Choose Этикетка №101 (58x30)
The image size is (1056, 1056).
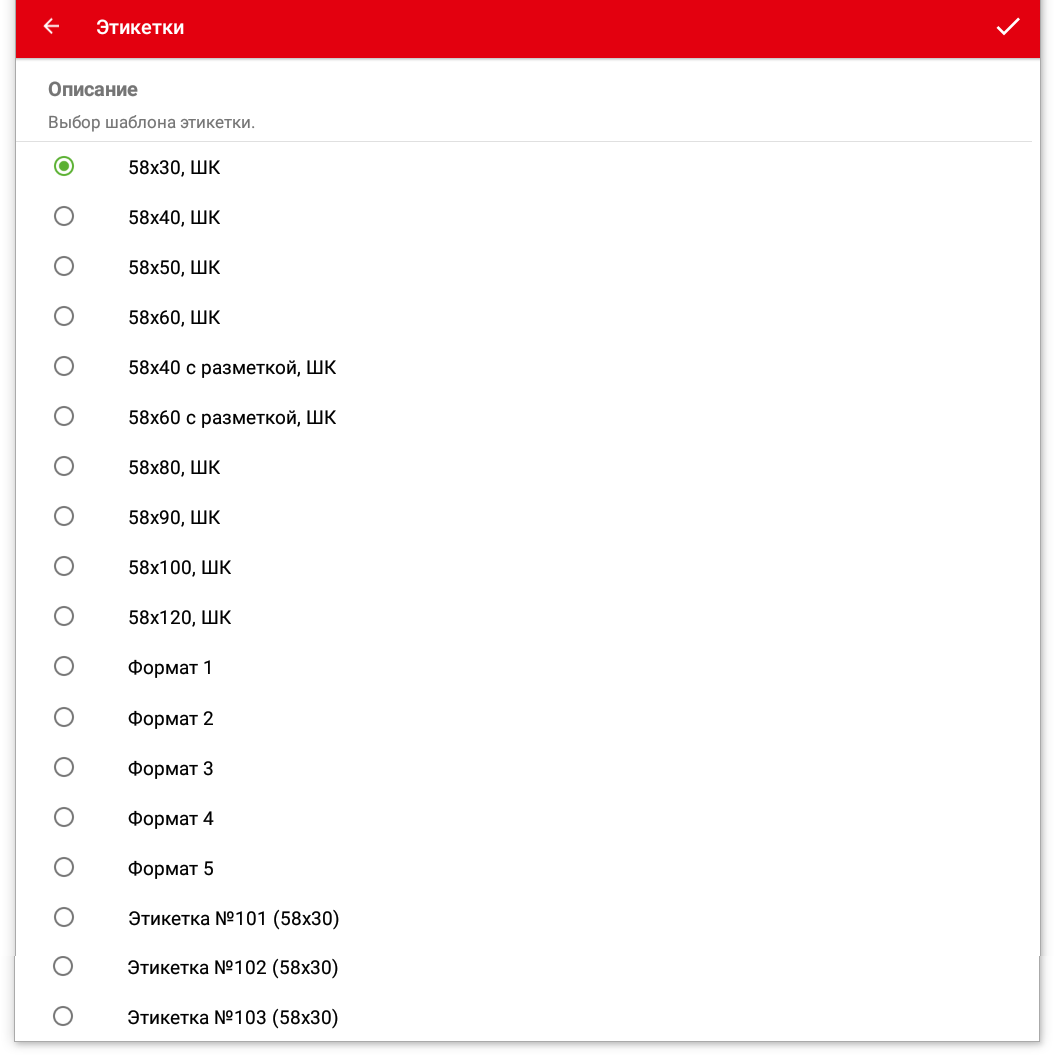click(64, 918)
